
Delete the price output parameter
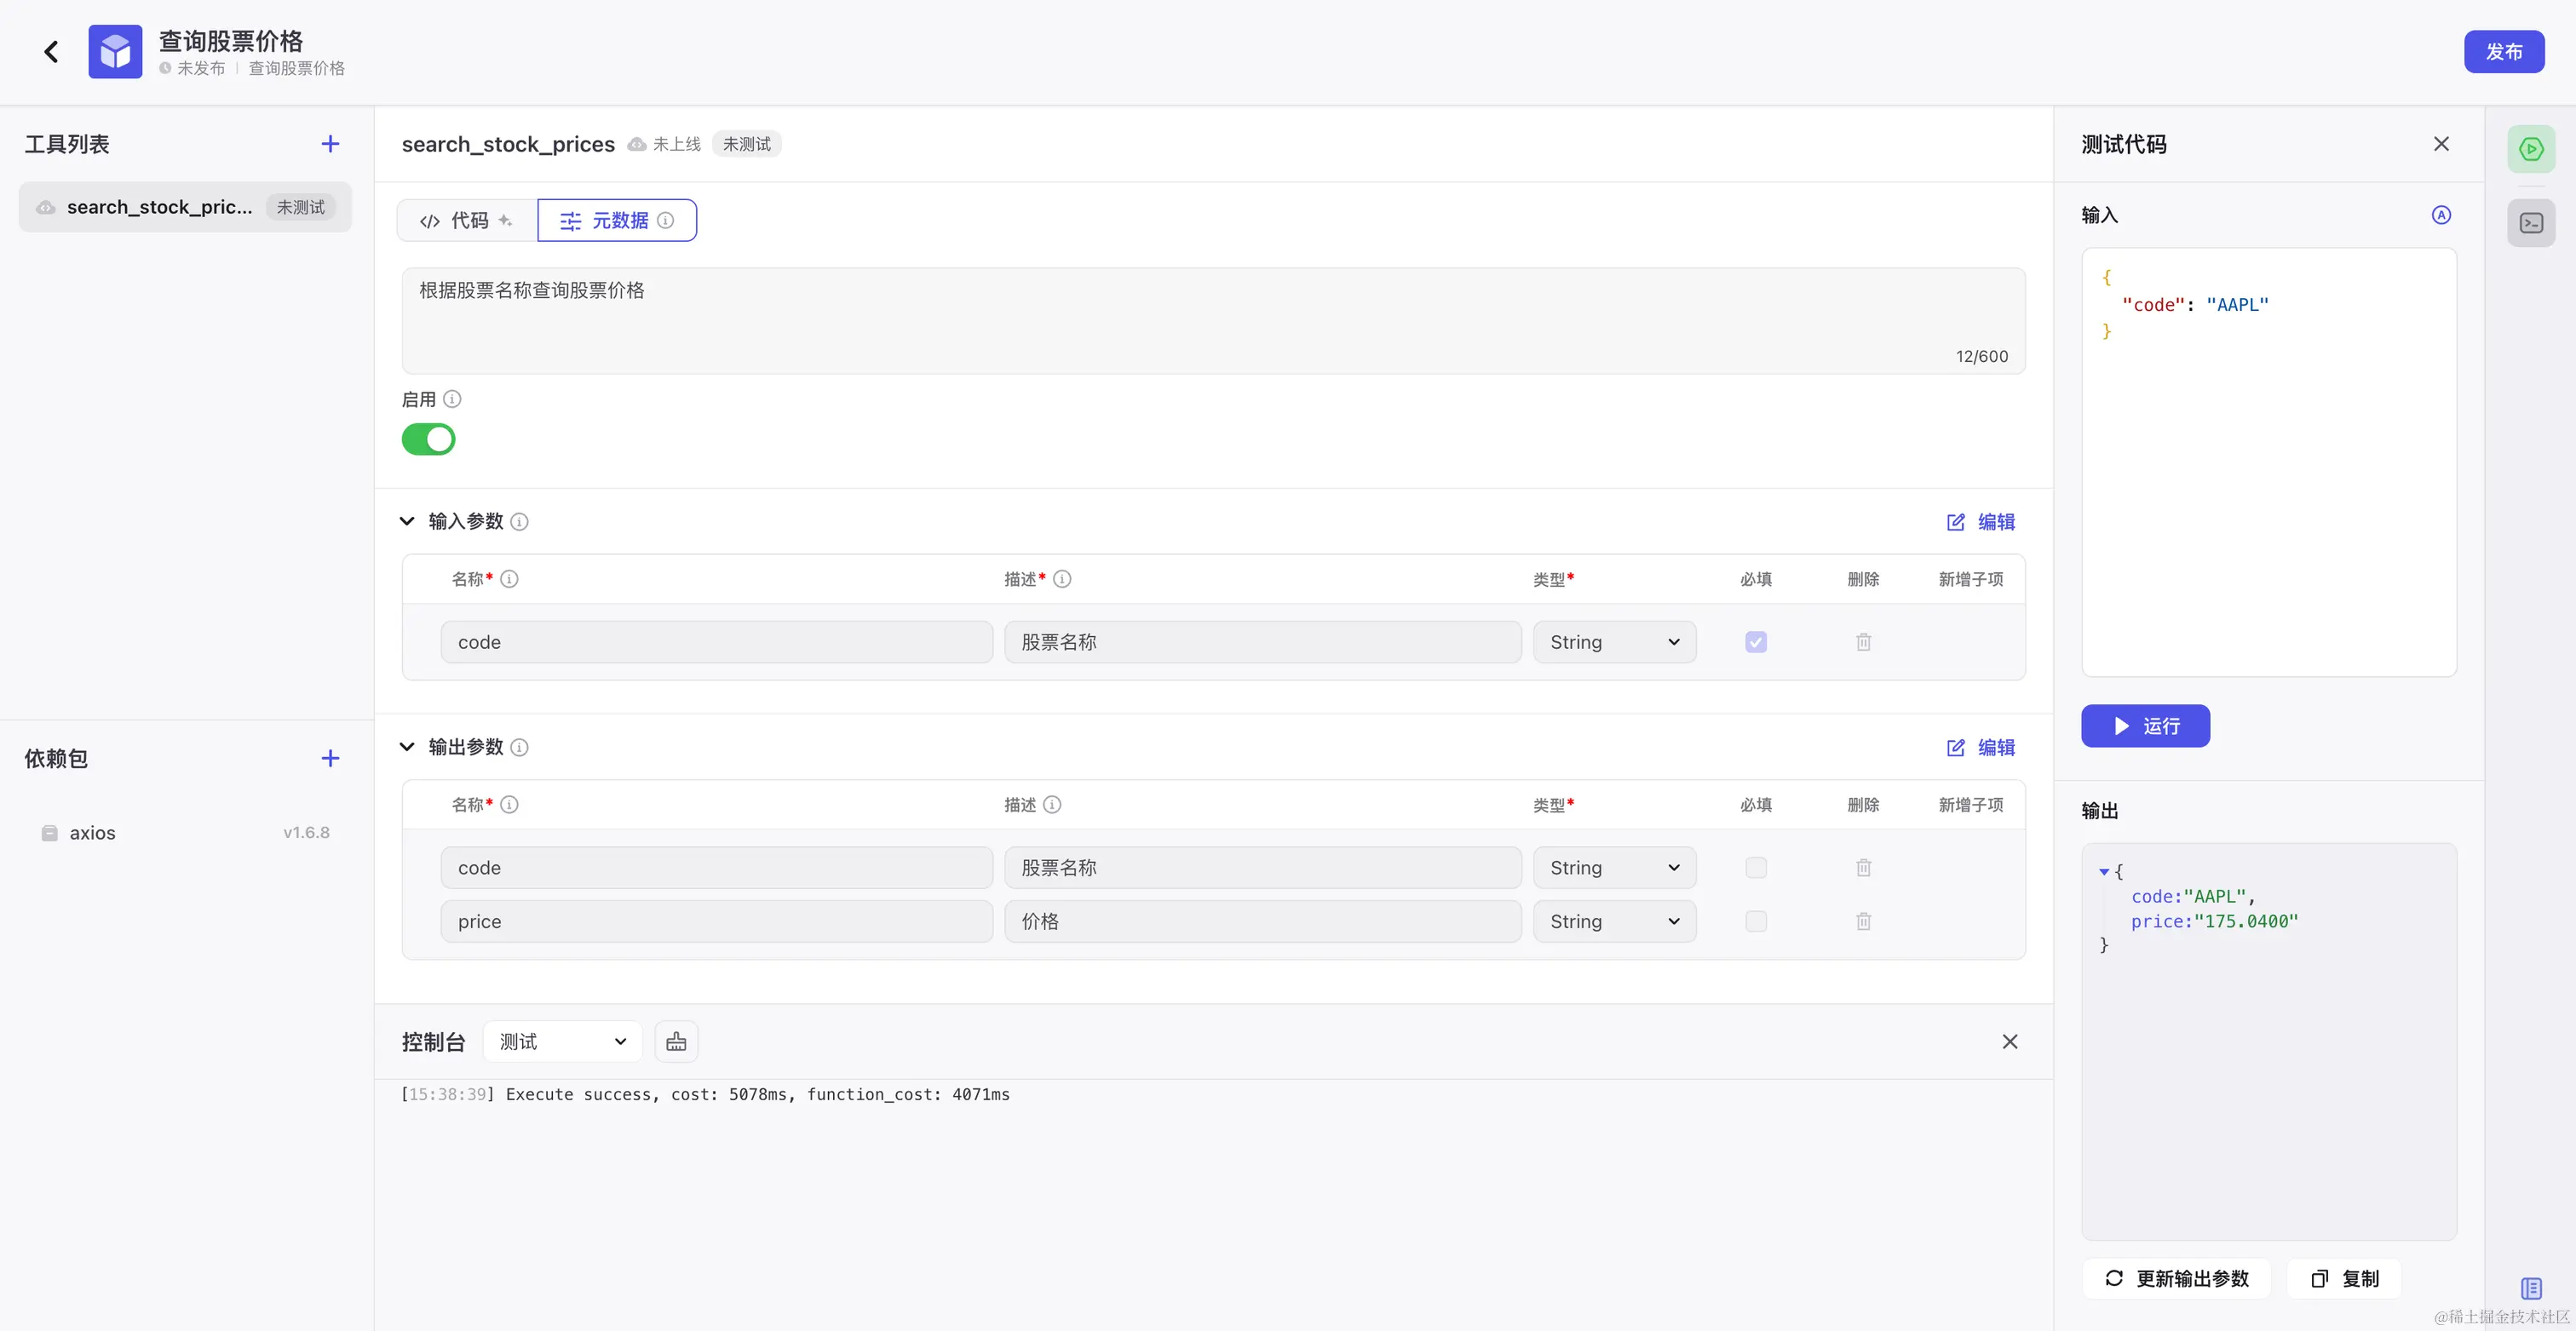1863,921
